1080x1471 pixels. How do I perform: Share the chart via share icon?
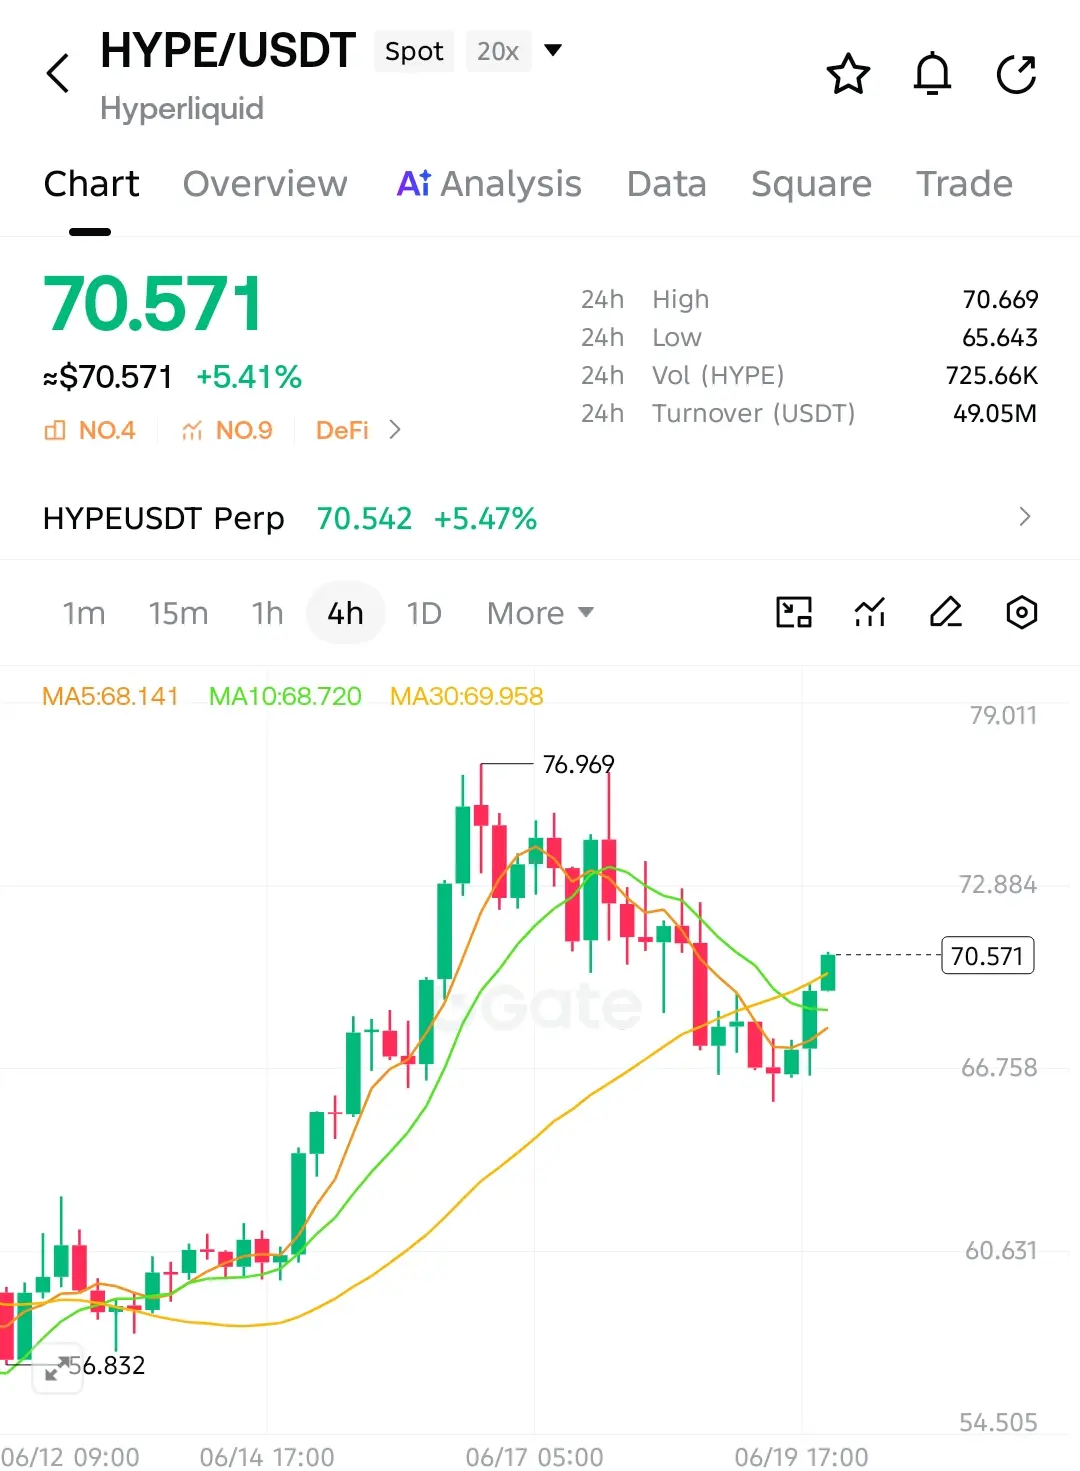(x=1016, y=74)
